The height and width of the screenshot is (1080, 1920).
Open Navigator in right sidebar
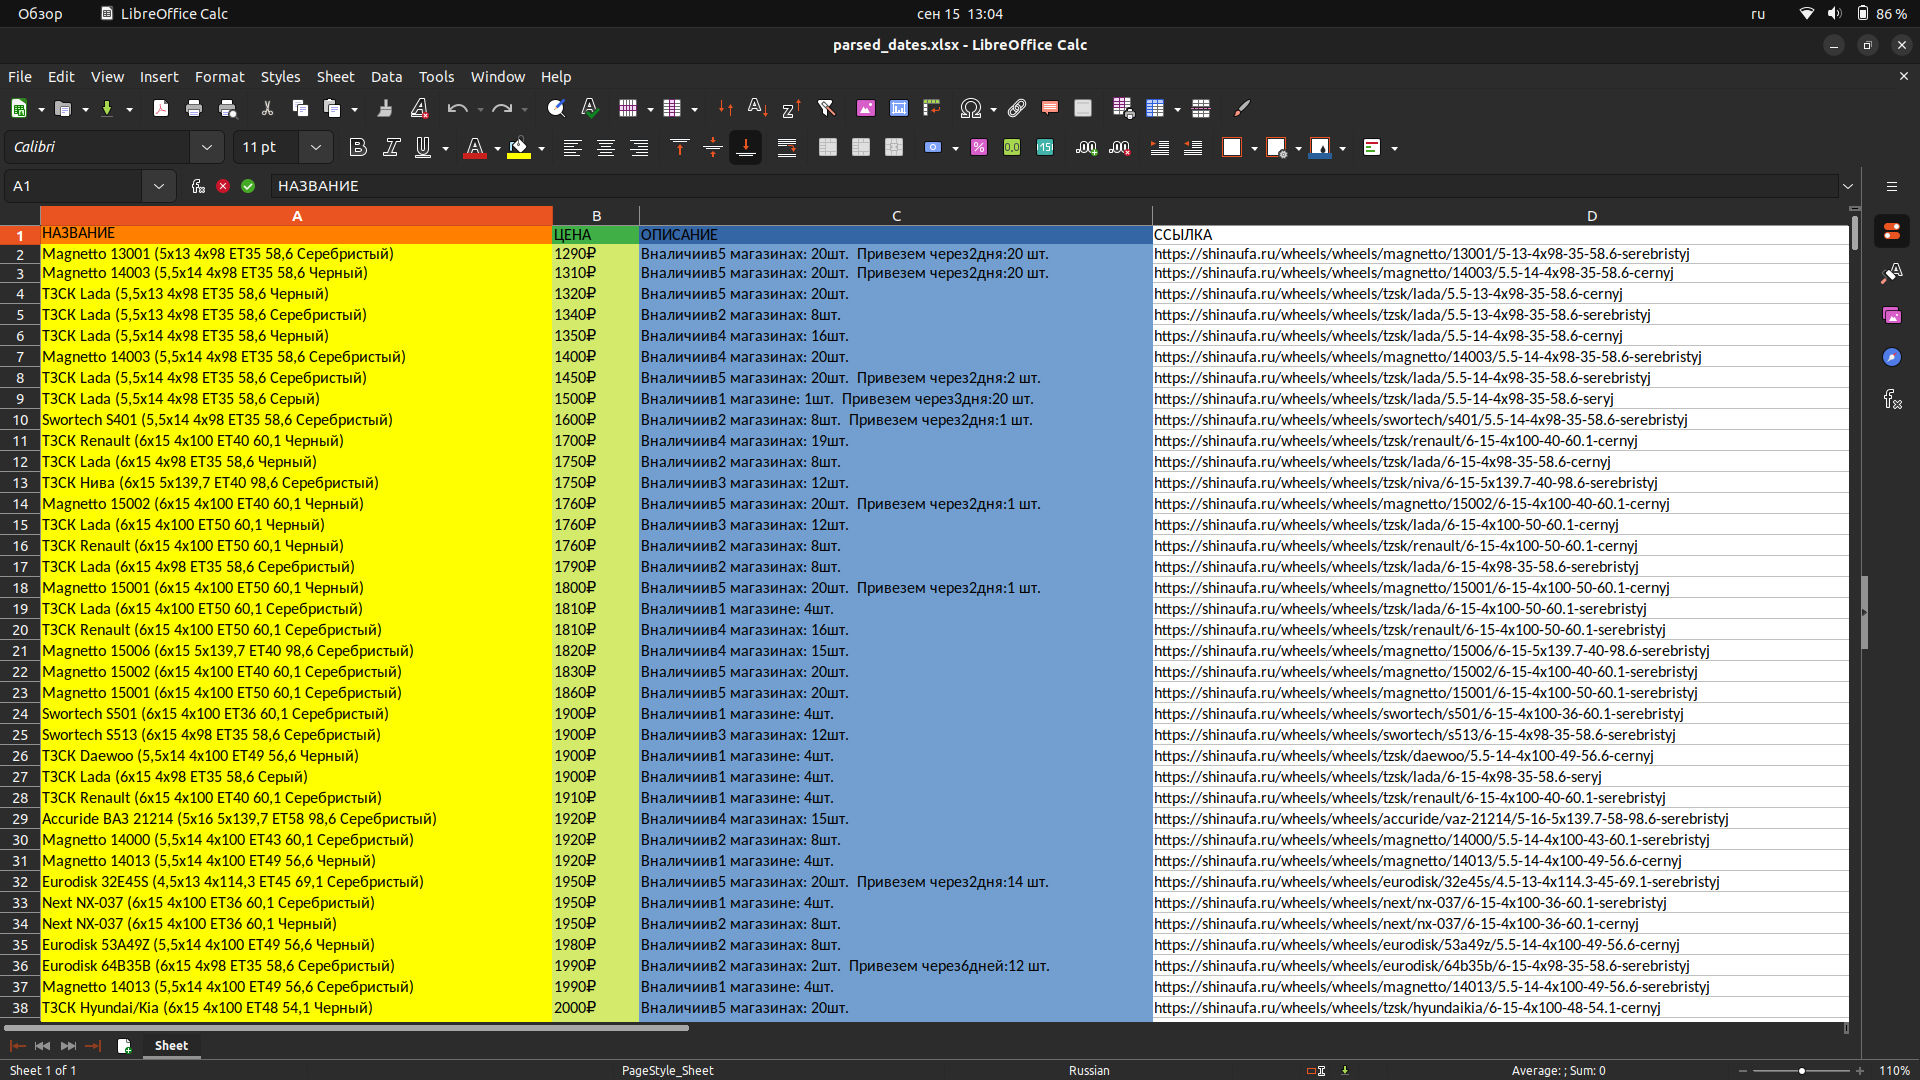pyautogui.click(x=1891, y=357)
